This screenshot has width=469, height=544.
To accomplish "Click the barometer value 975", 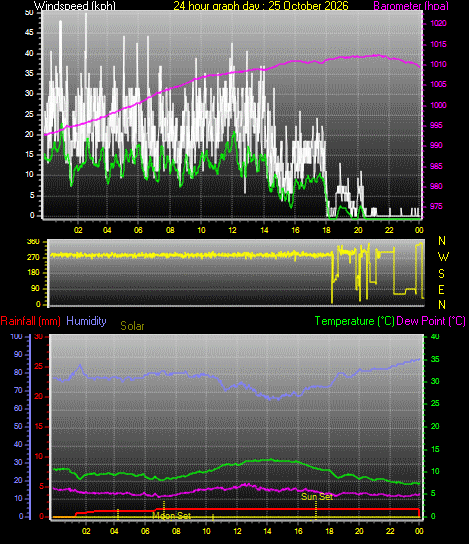I will click(436, 206).
